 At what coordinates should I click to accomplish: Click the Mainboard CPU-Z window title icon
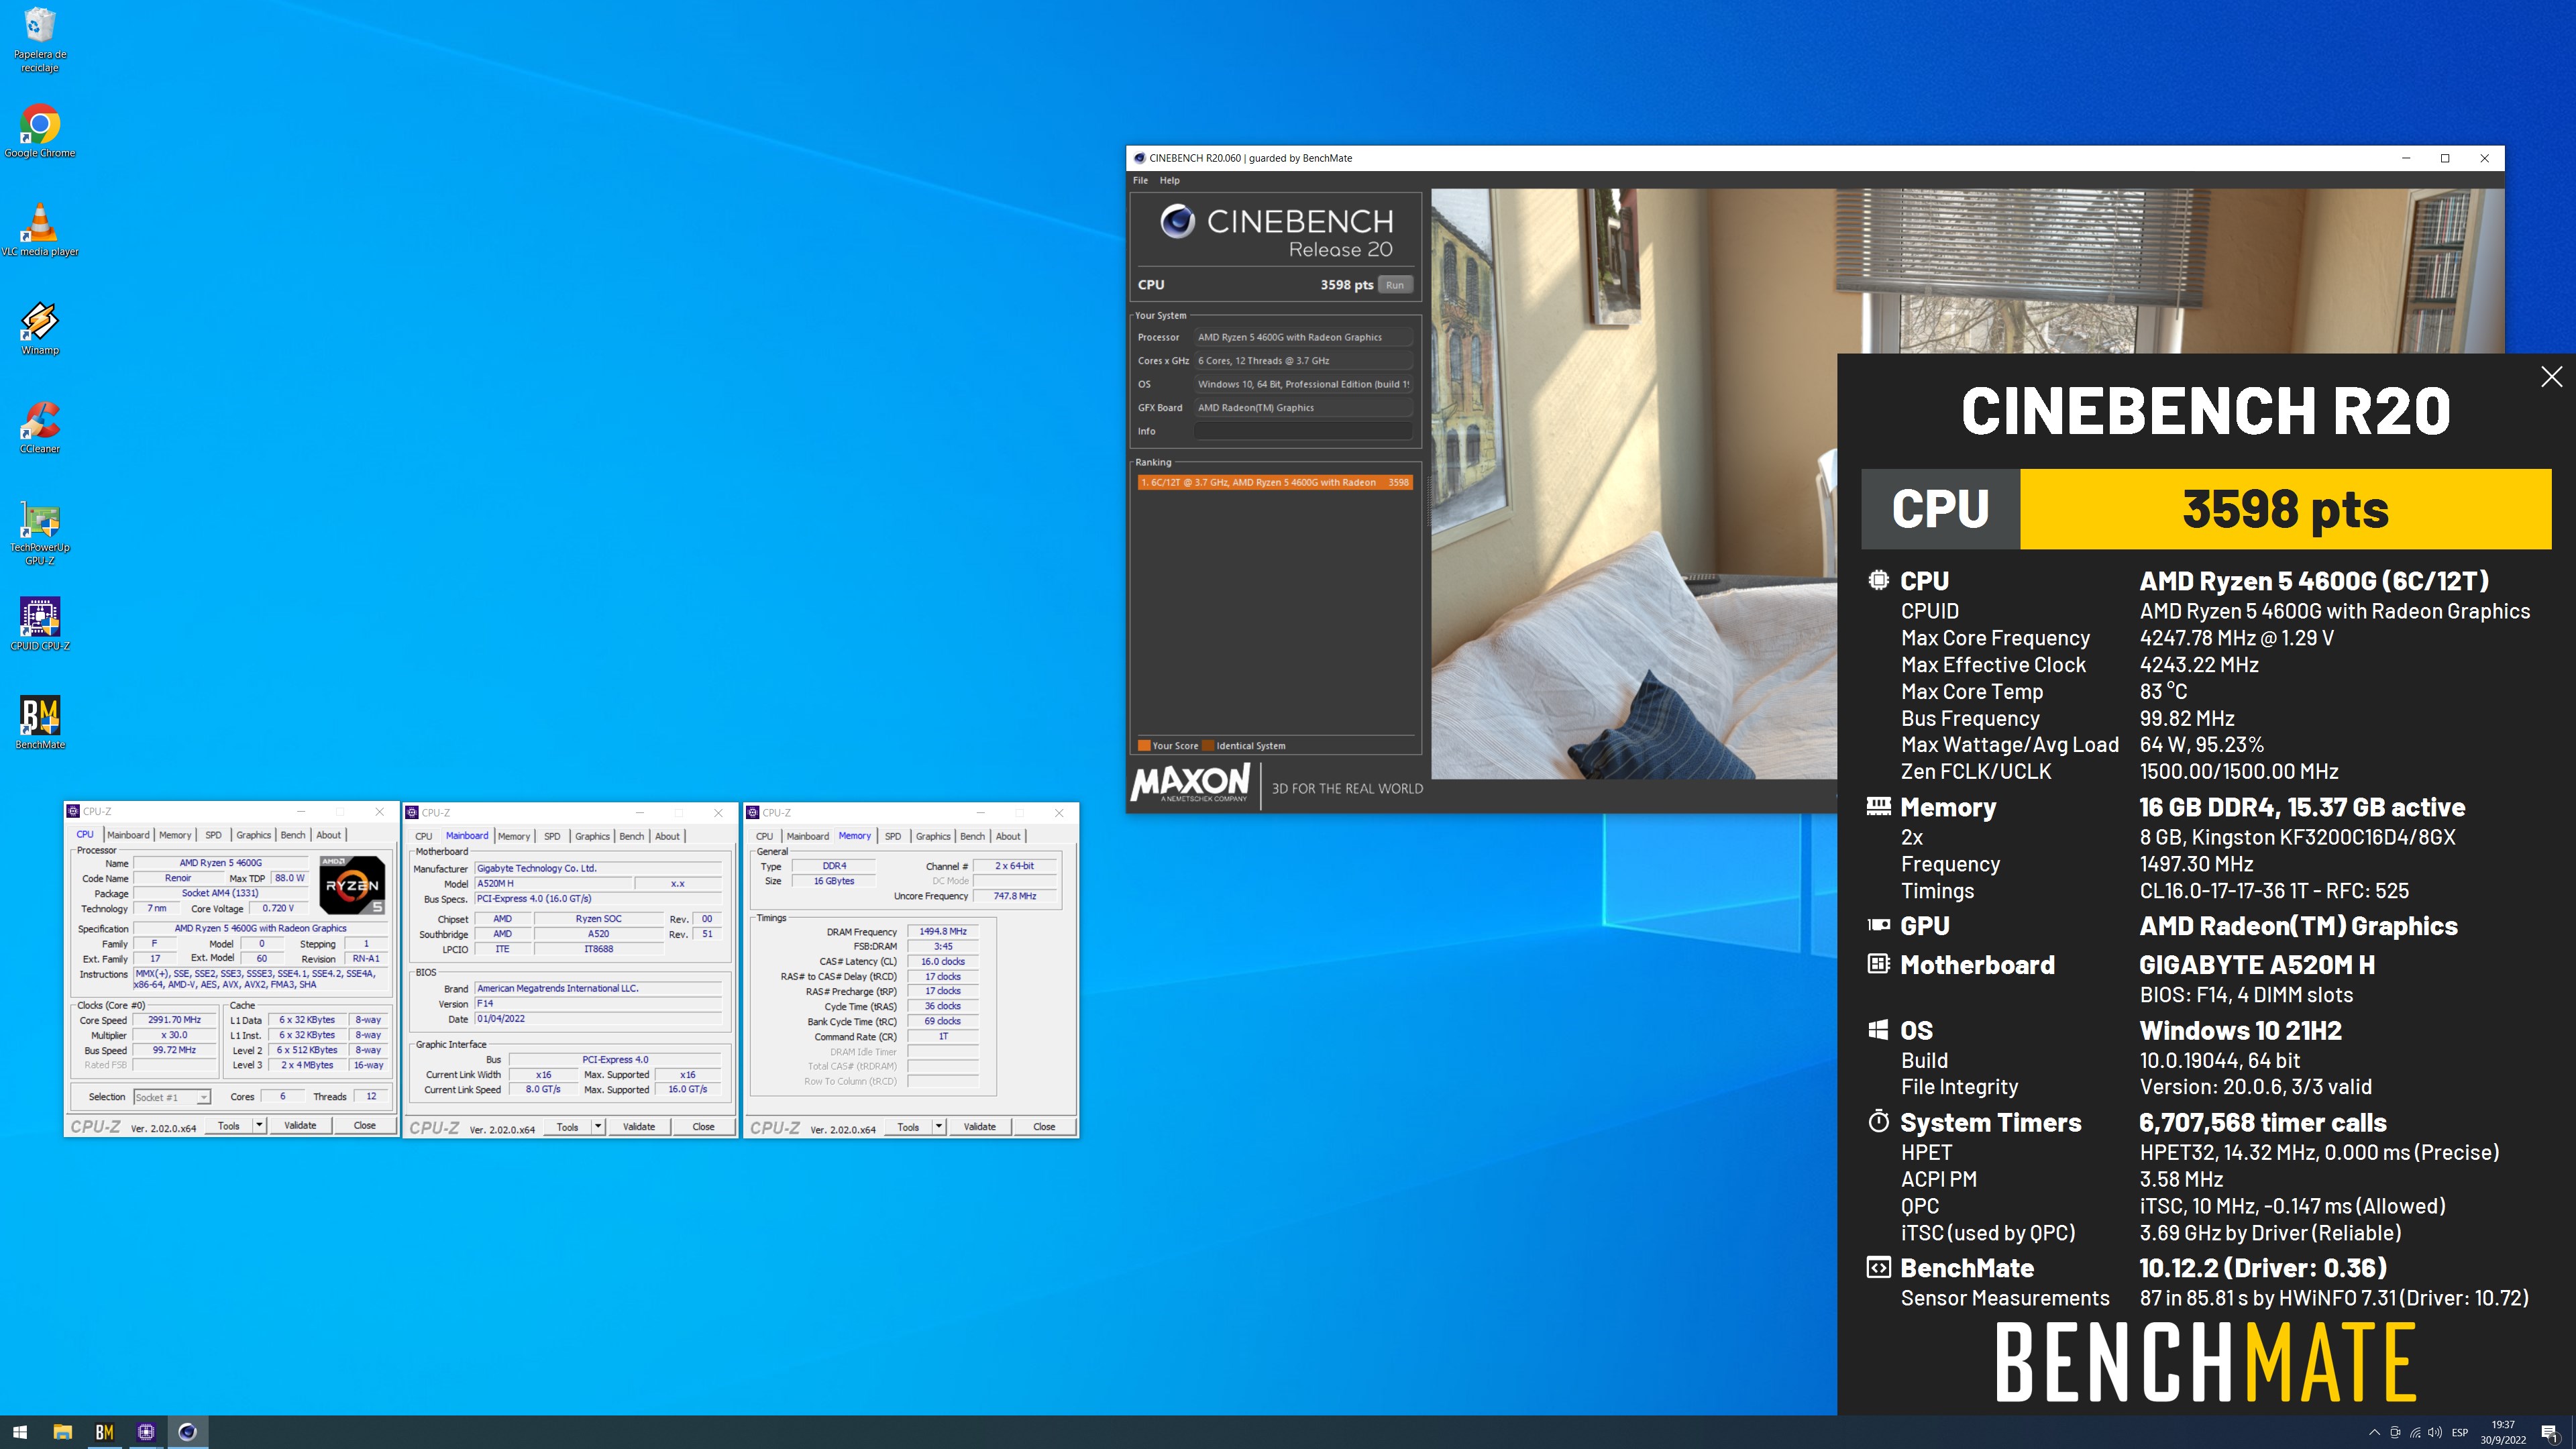point(412,813)
